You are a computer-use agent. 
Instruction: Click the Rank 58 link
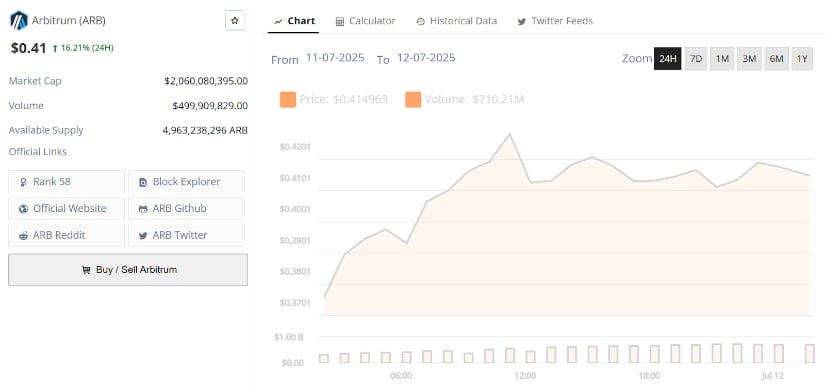click(x=66, y=182)
